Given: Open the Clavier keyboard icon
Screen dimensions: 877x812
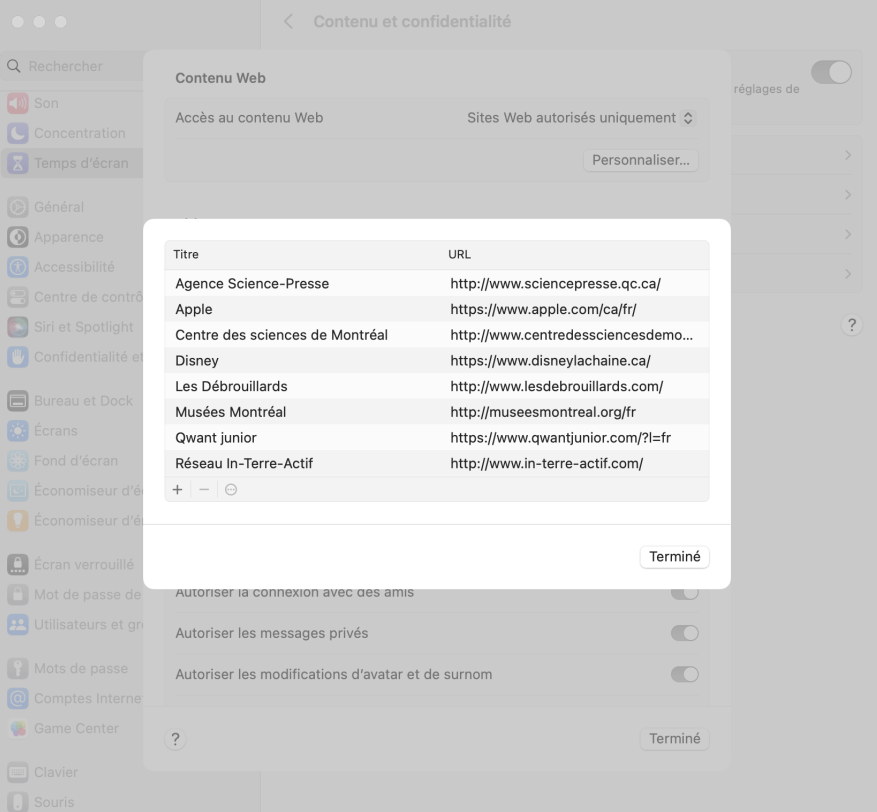Looking at the screenshot, I should [18, 772].
